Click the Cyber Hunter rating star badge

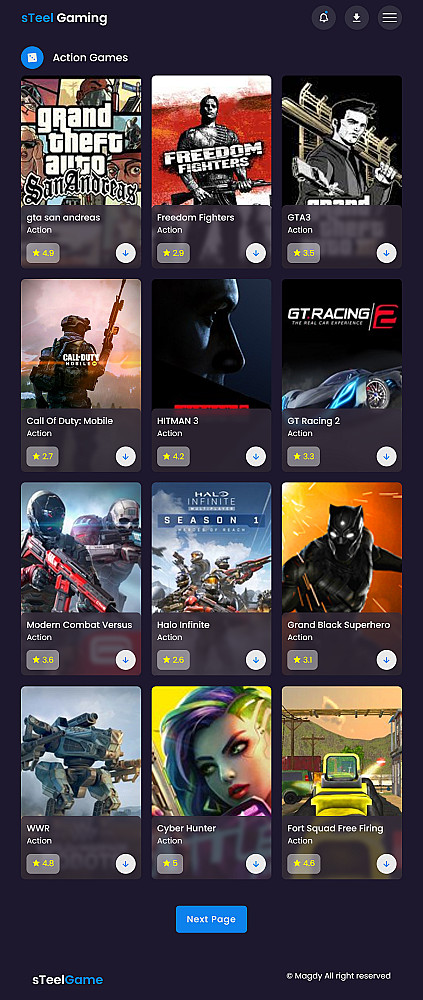tap(170, 864)
